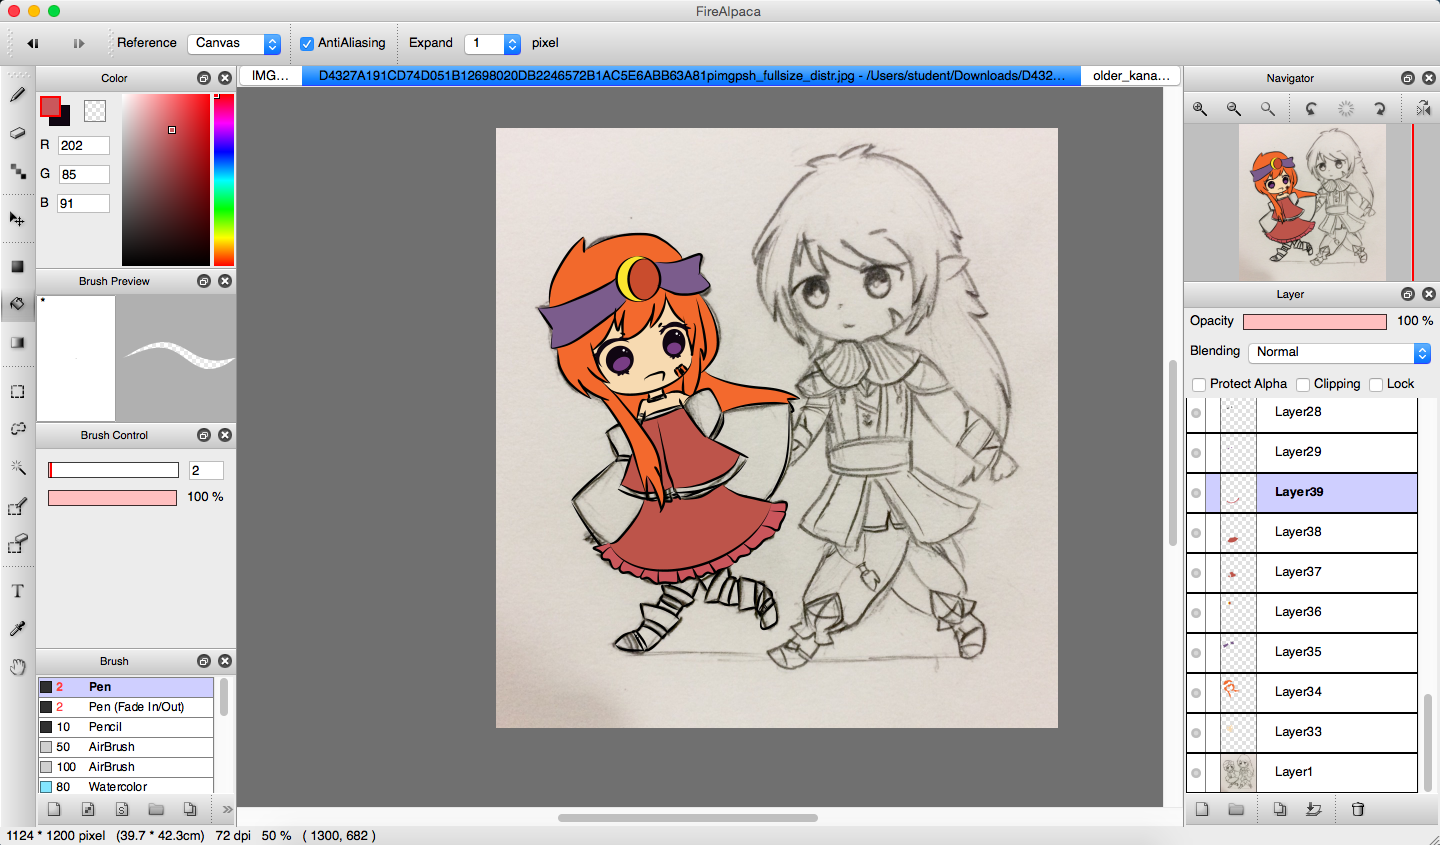The width and height of the screenshot is (1440, 845).
Task: Click the Layer35 thumbnail
Action: pos(1238,653)
